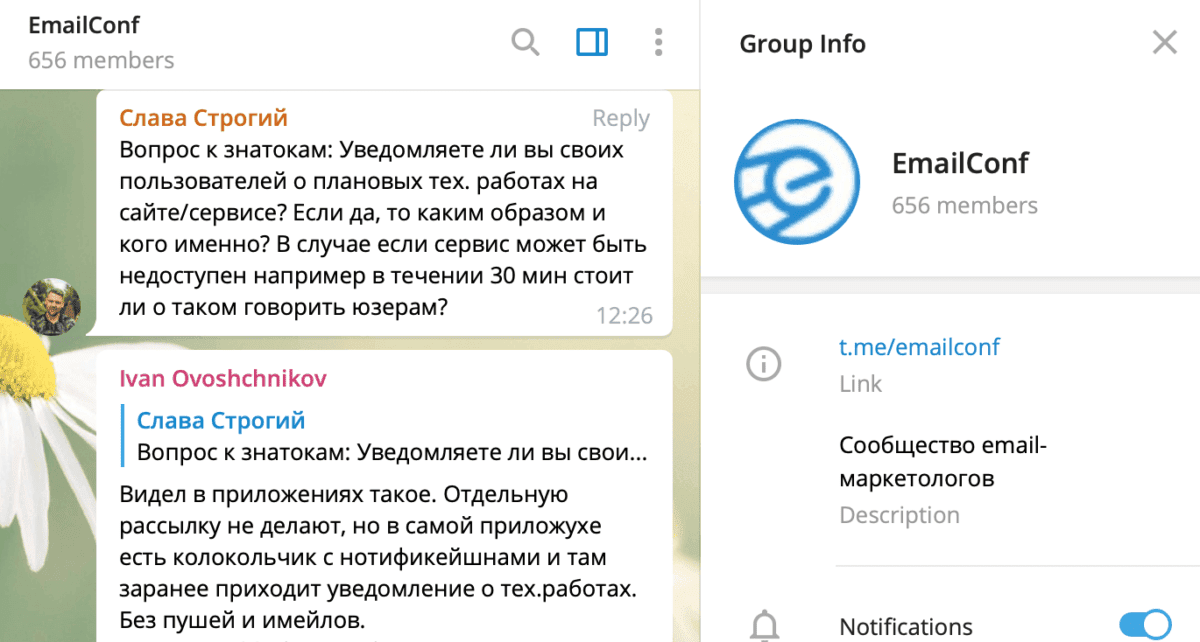Click the EmailConf title in the chat header
Image resolution: width=1200 pixels, height=642 pixels.
[84, 25]
